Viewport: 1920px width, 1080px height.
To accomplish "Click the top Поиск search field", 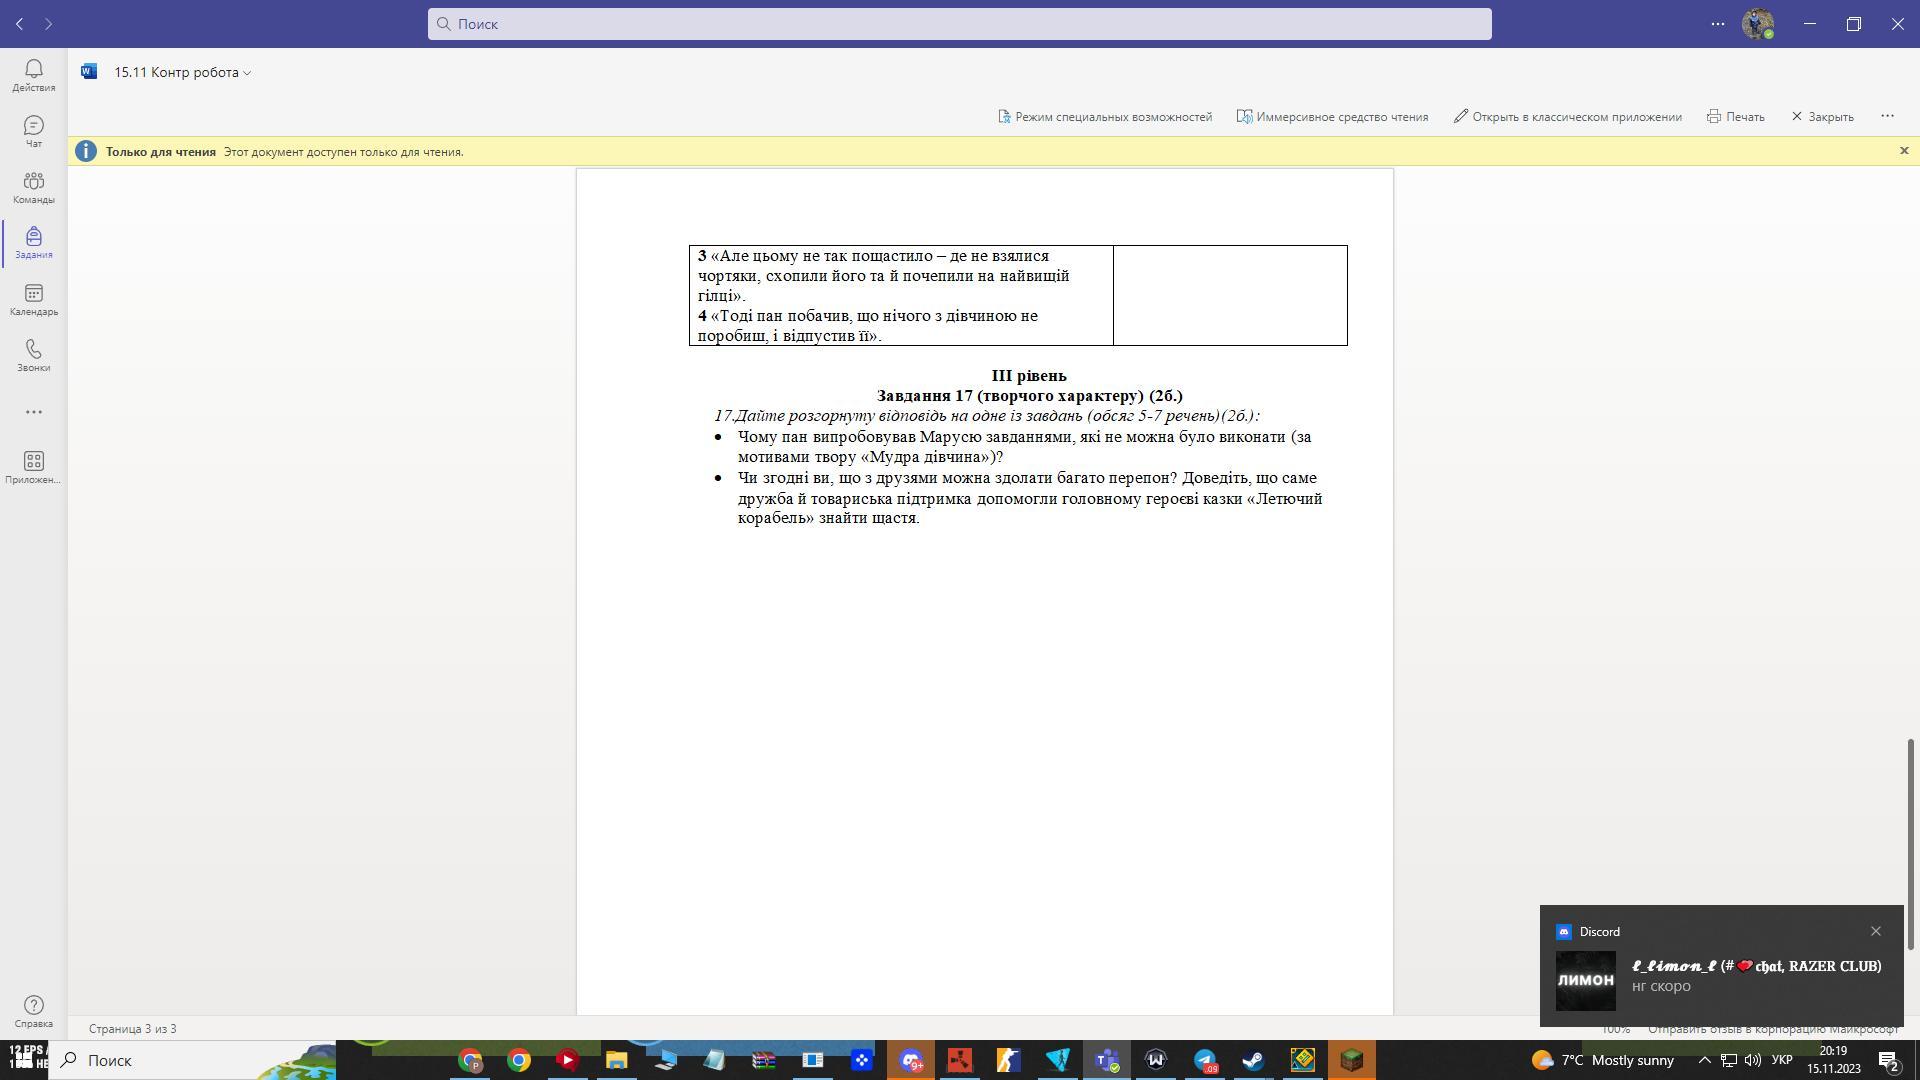I will point(960,24).
